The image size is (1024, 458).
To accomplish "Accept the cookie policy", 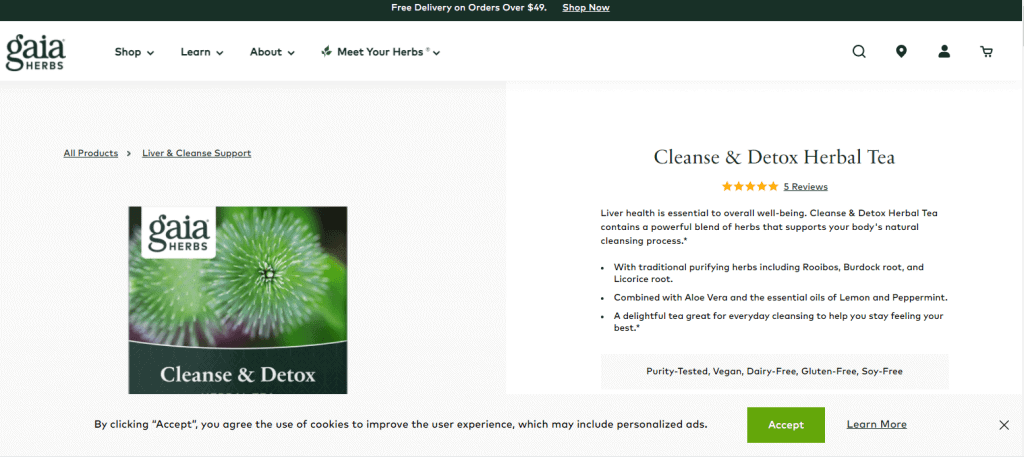I will pos(786,425).
